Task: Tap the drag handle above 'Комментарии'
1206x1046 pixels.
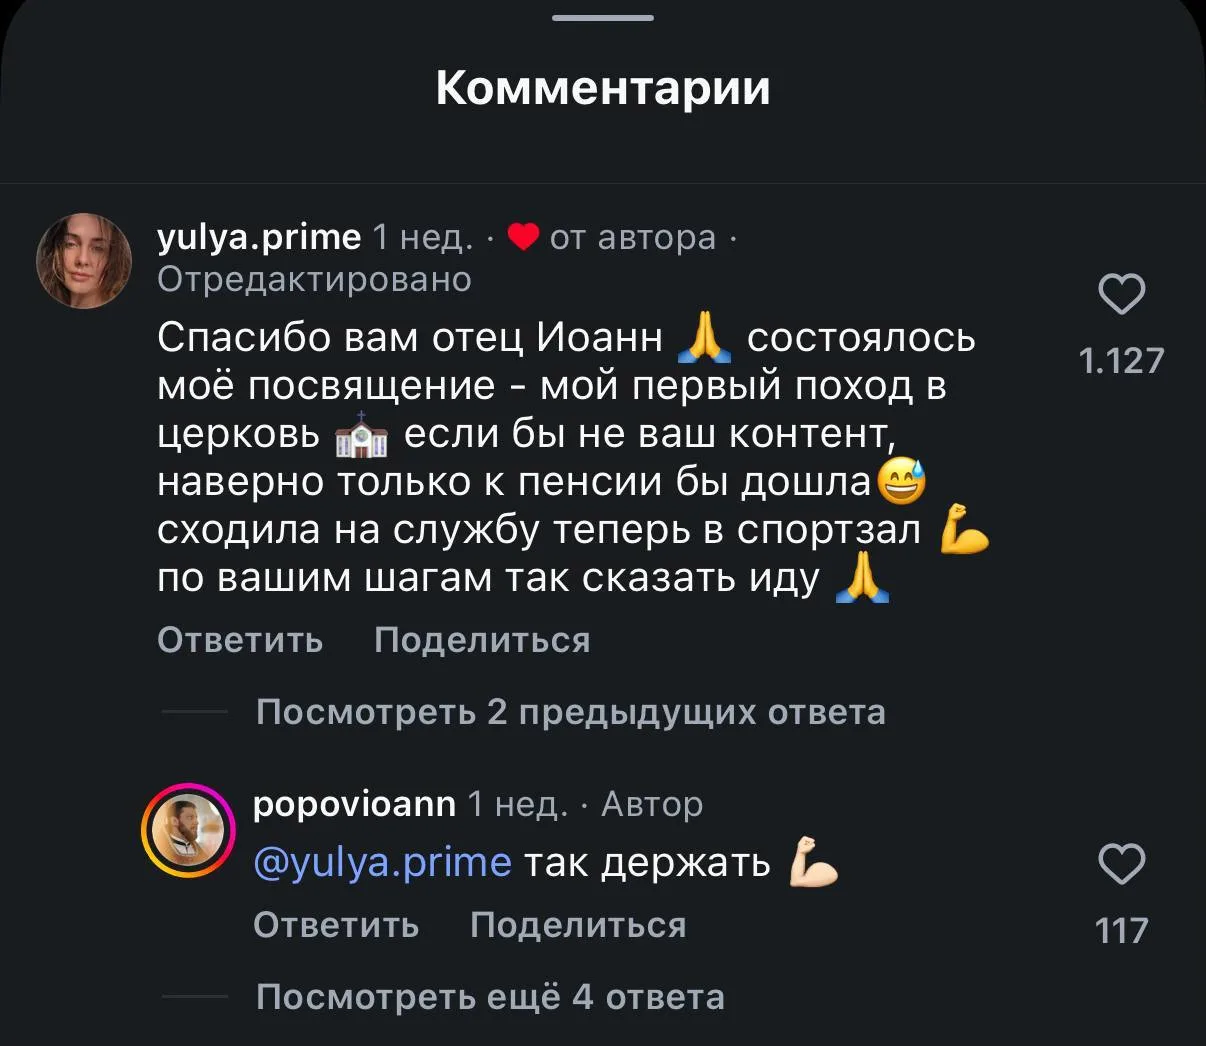Action: [603, 17]
